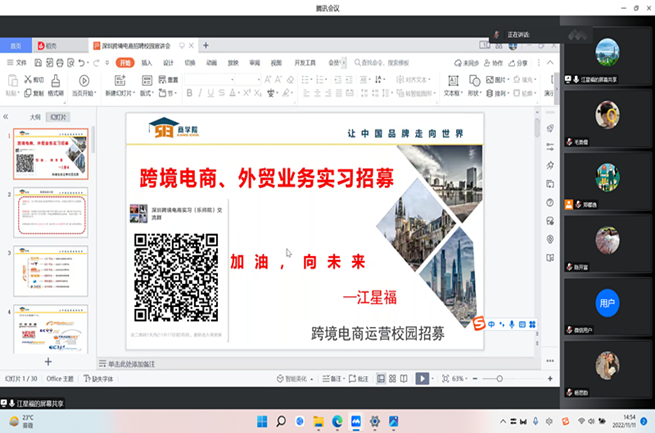Click the Redo arrow icon
Viewport: 655px width, 433px height.
(x=96, y=63)
